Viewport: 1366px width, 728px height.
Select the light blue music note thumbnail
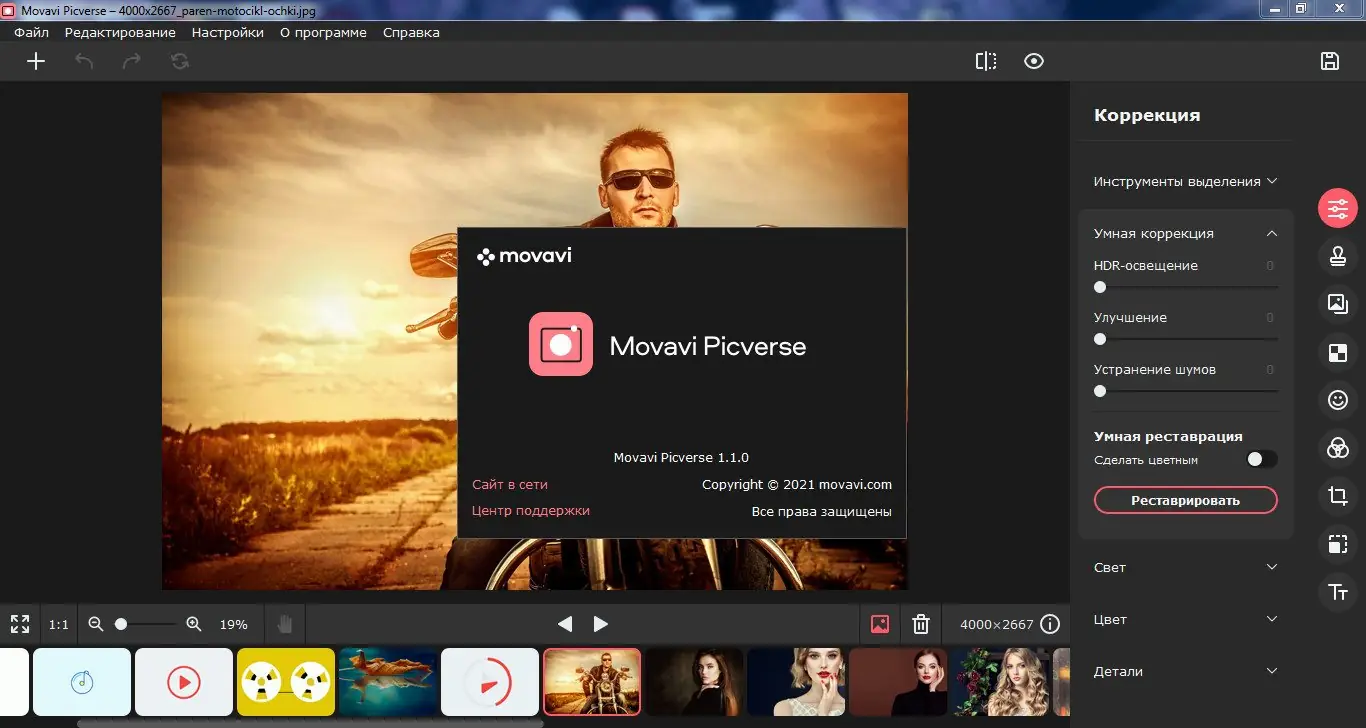(82, 682)
